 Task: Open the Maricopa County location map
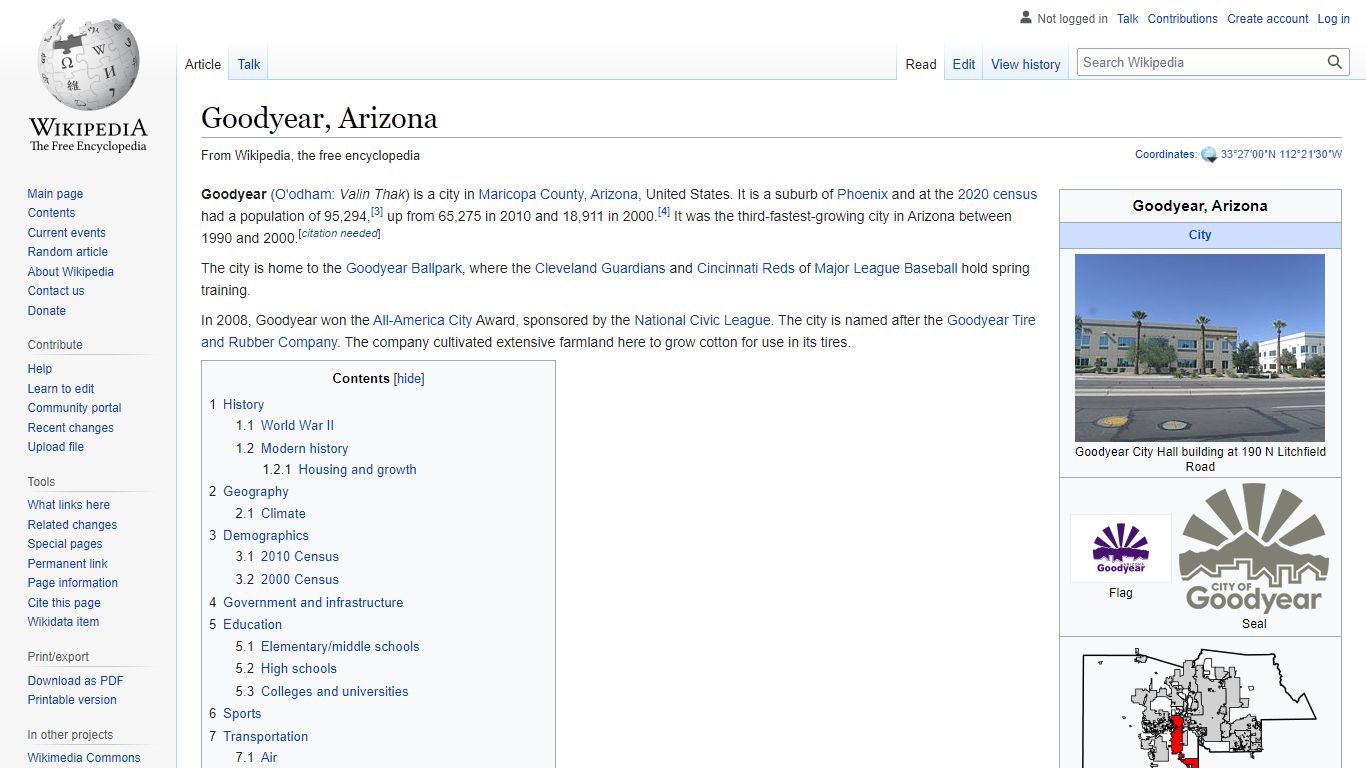pos(1199,708)
